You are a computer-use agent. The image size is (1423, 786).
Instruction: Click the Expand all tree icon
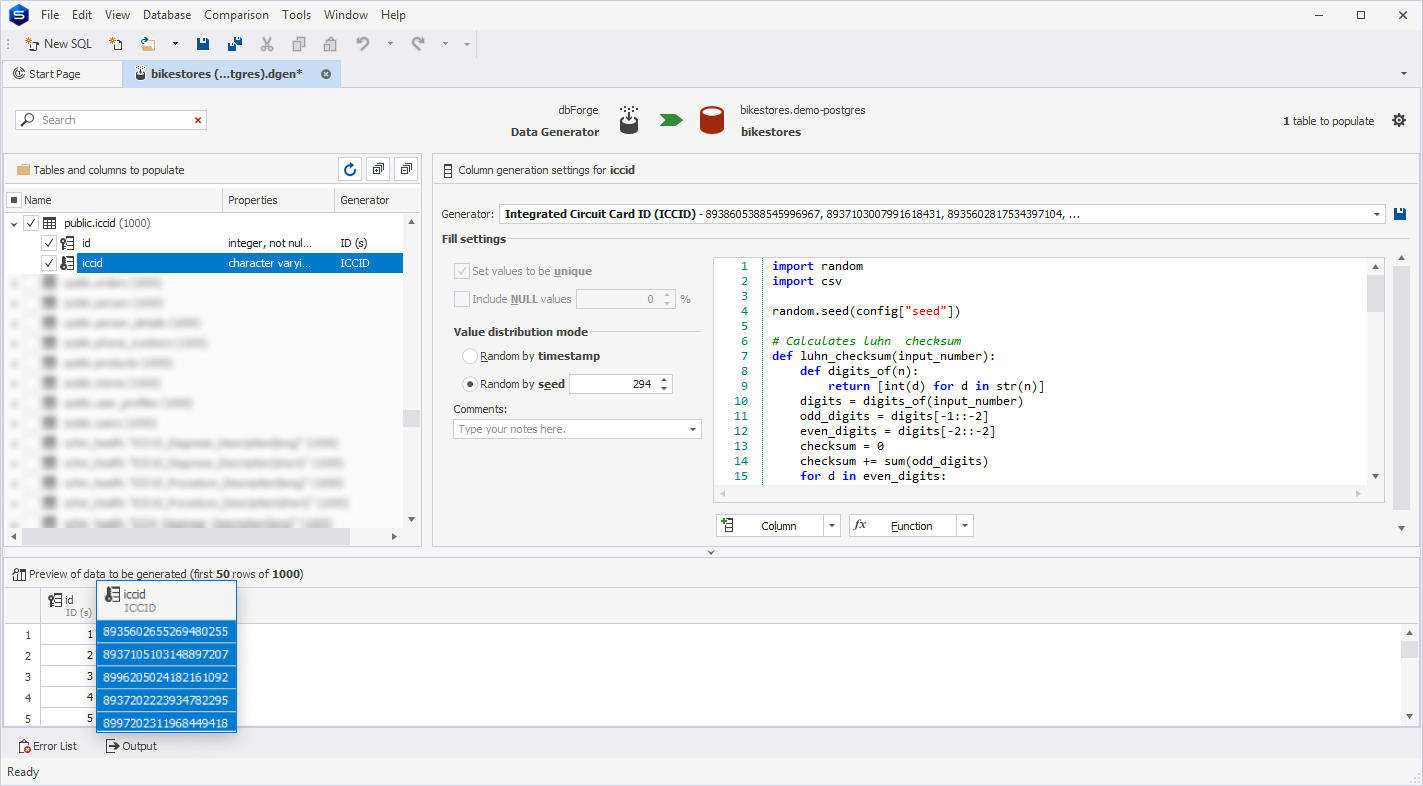[378, 170]
